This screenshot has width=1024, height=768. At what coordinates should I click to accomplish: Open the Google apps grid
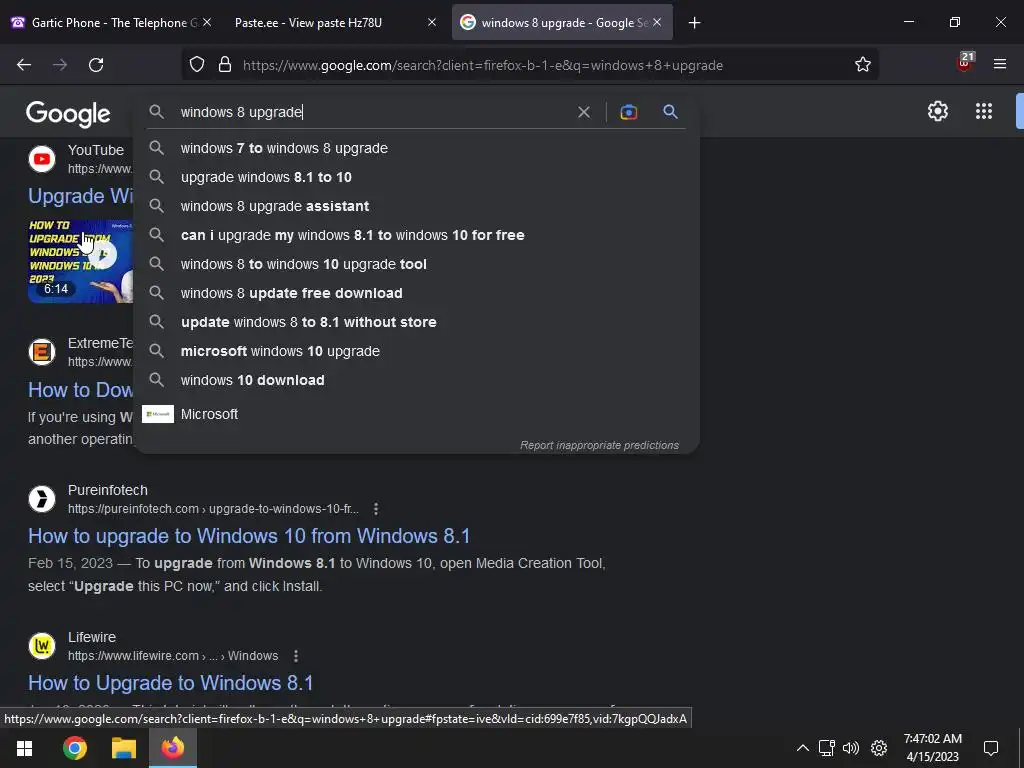pos(984,111)
